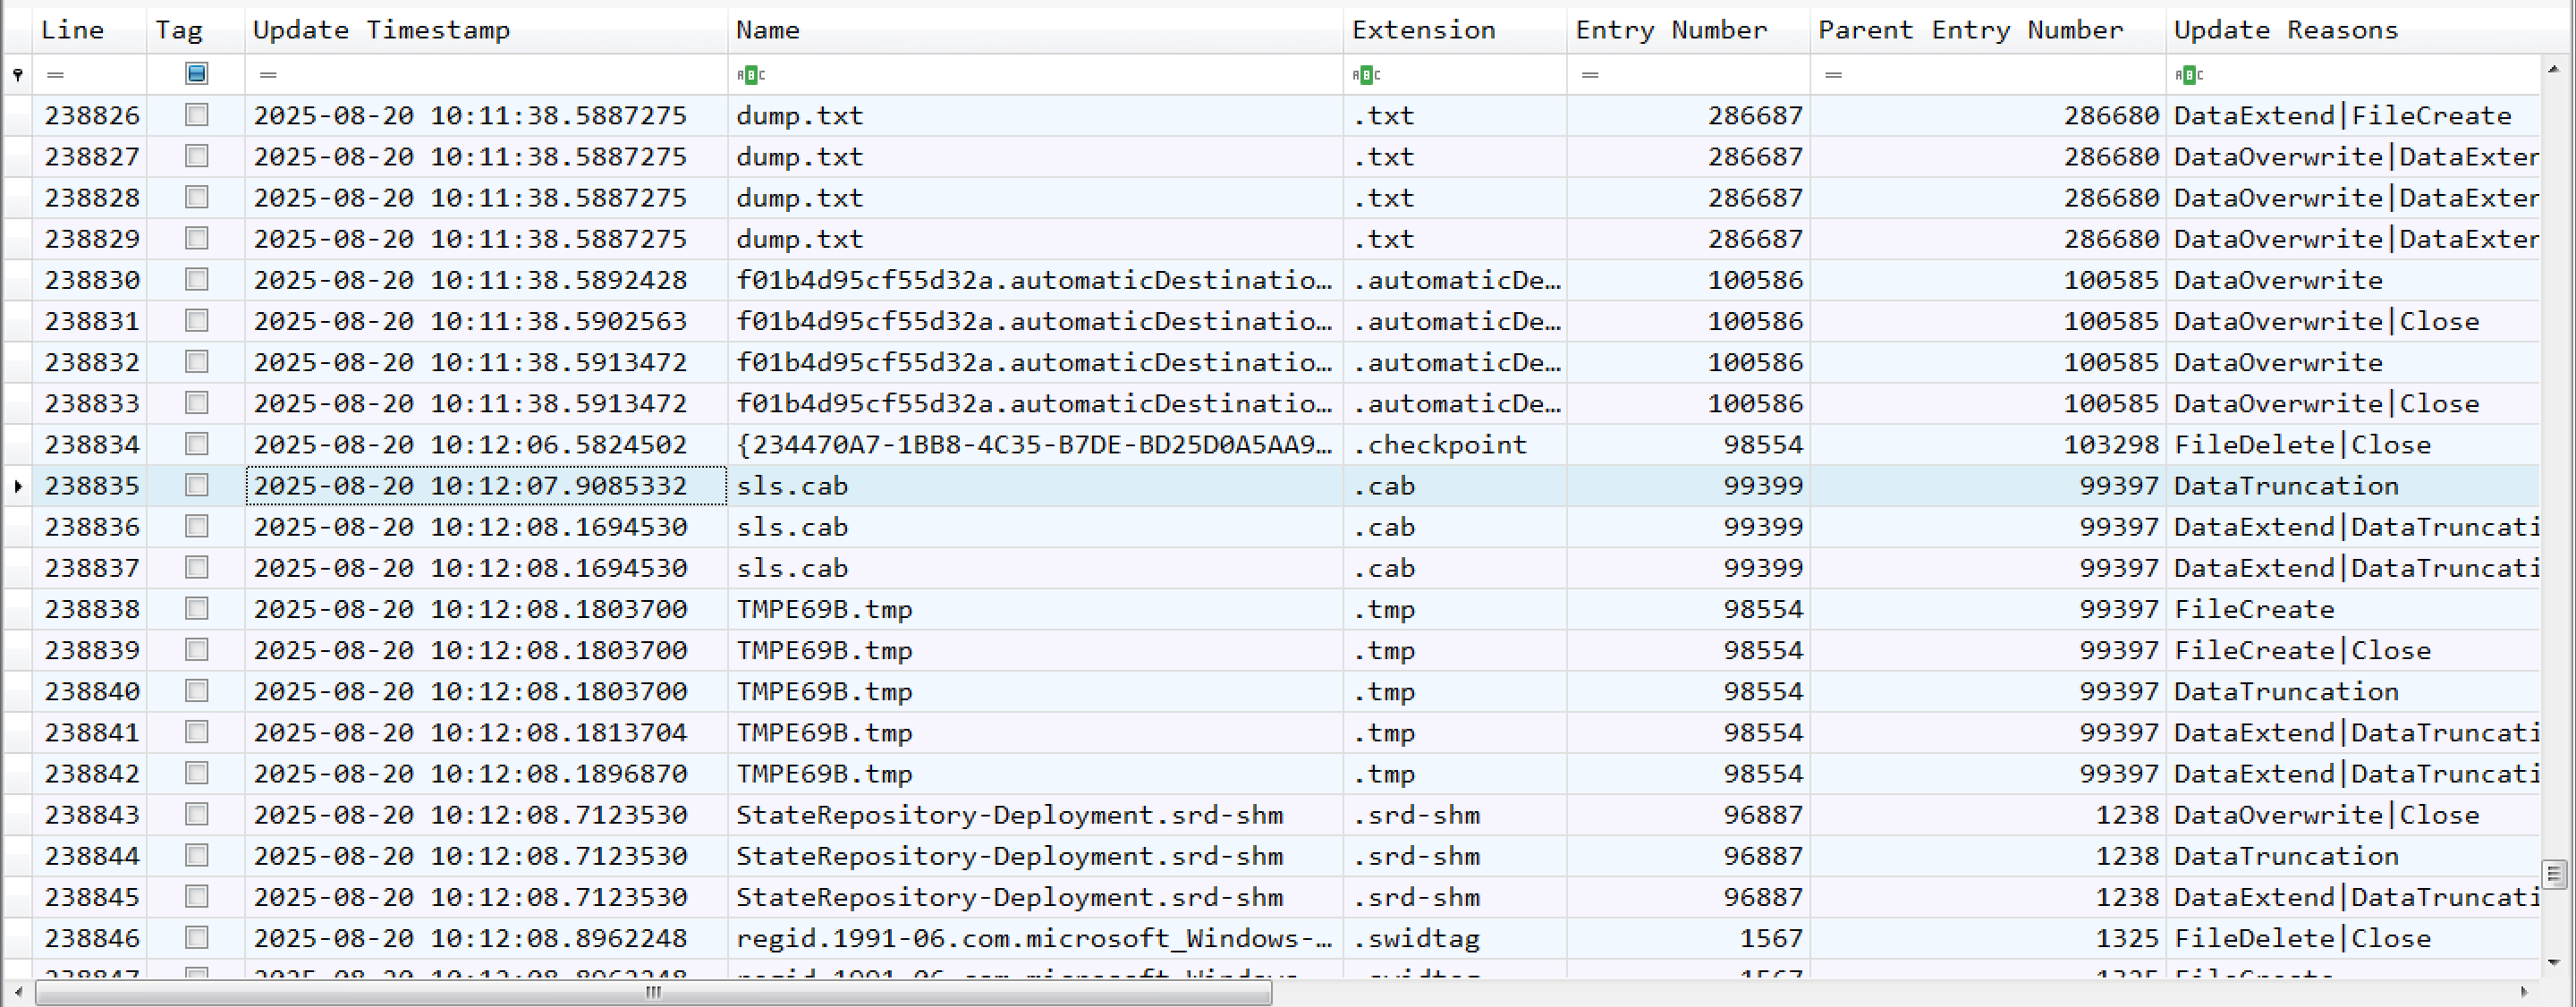Sort by the Update Timestamp column header
Viewport: 2576px width, 1007px height.
380,30
